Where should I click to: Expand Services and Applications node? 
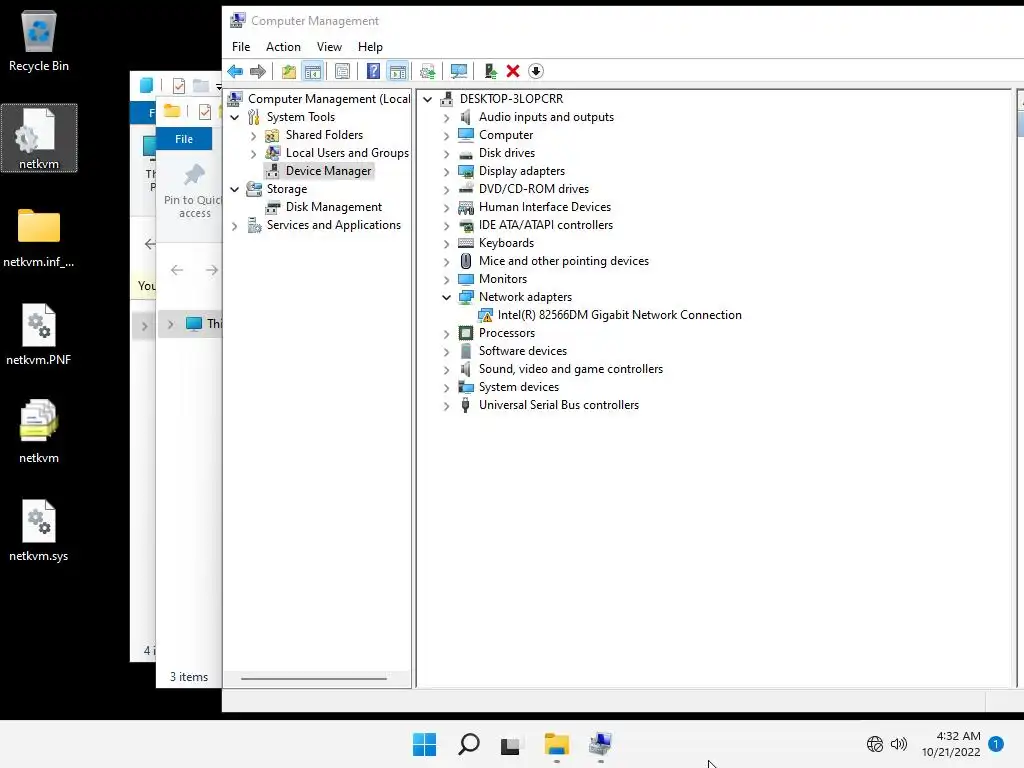(x=234, y=226)
